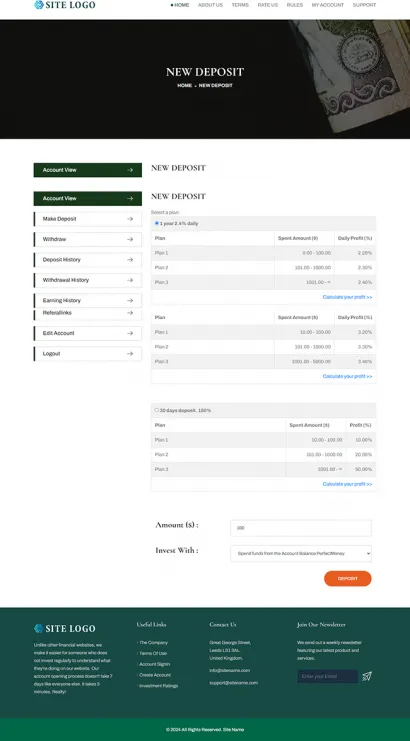Click the '3.20%' daily profit cell
410x741 pixels.
[x=355, y=332]
